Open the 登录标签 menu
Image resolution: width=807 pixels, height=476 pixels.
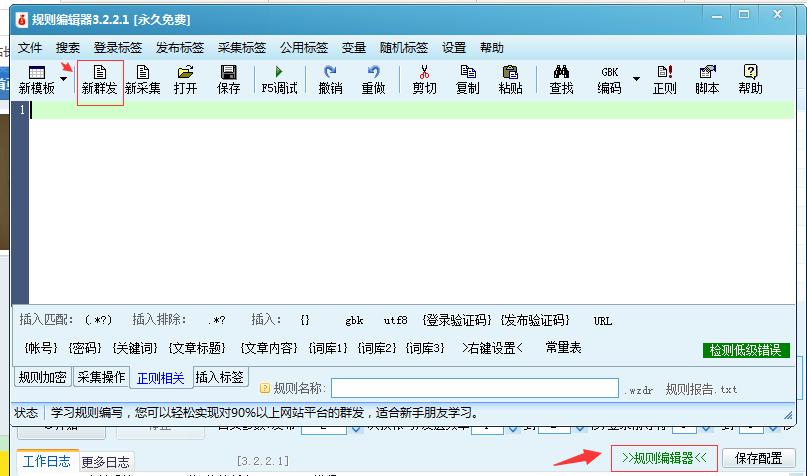pos(118,47)
